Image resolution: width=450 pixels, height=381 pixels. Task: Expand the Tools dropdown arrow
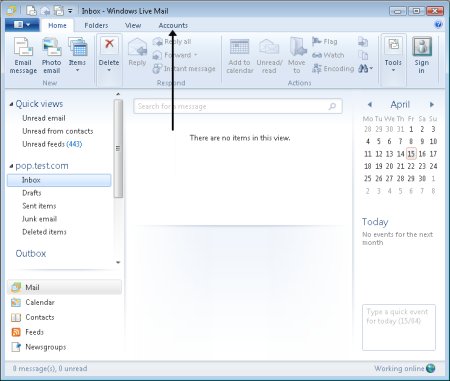[x=393, y=70]
